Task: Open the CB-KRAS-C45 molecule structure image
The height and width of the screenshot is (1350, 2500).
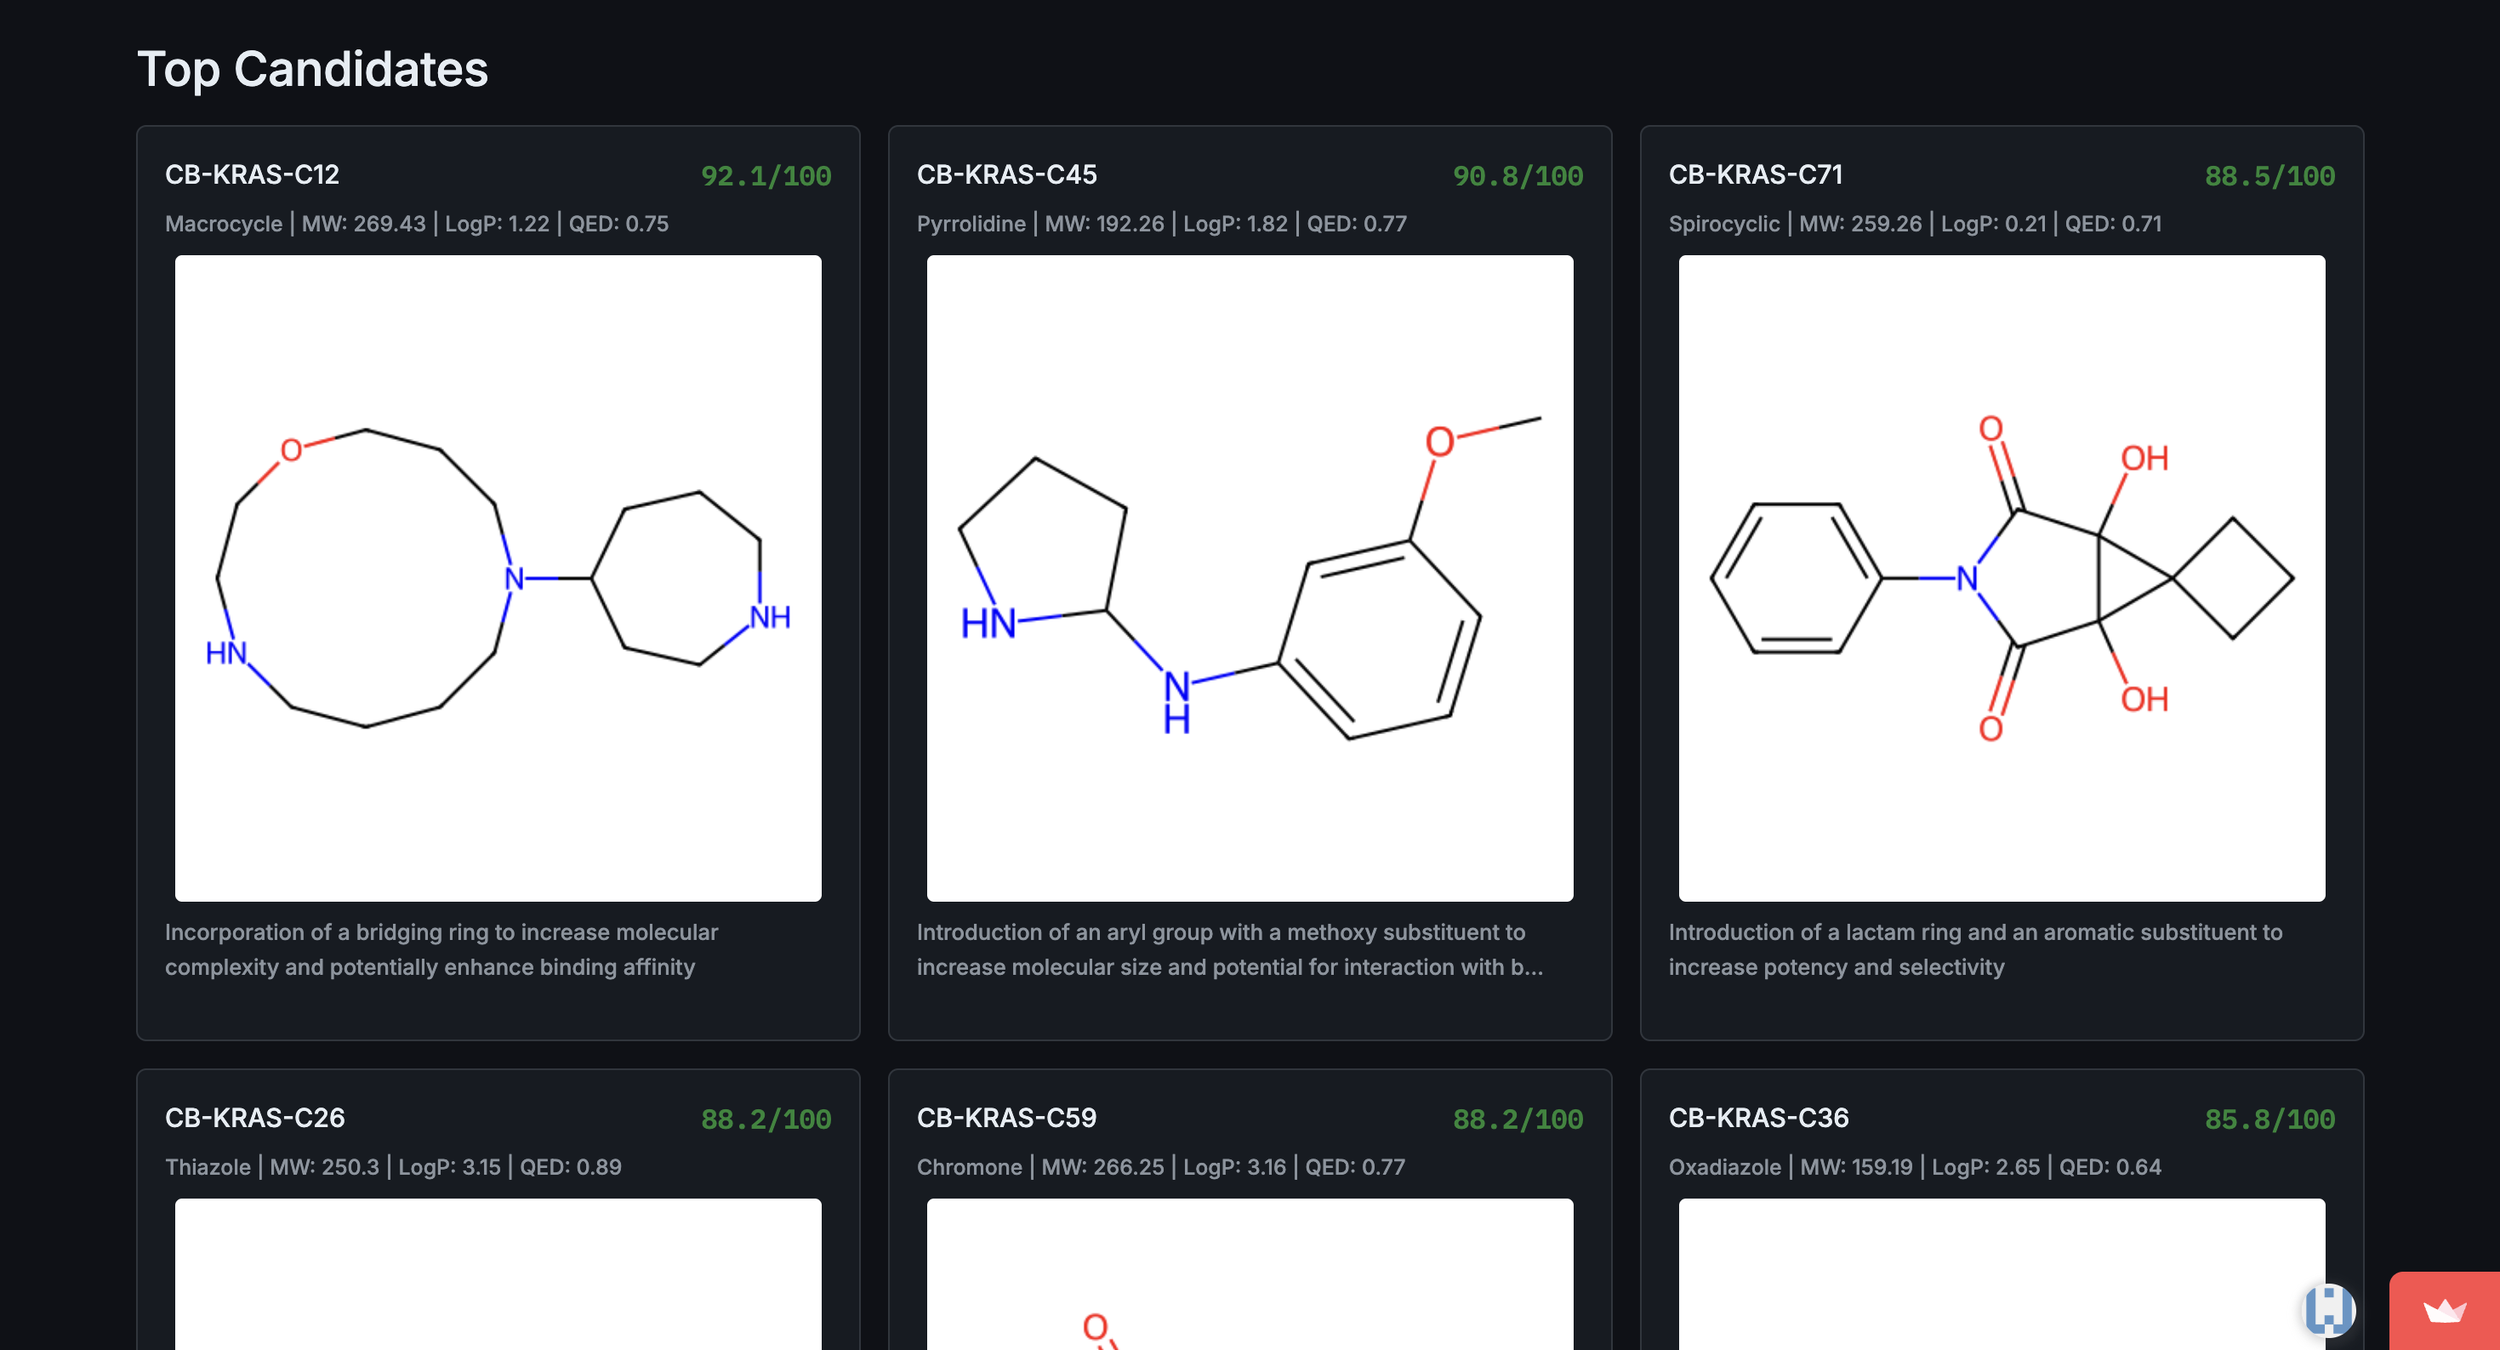Action: pyautogui.click(x=1250, y=578)
